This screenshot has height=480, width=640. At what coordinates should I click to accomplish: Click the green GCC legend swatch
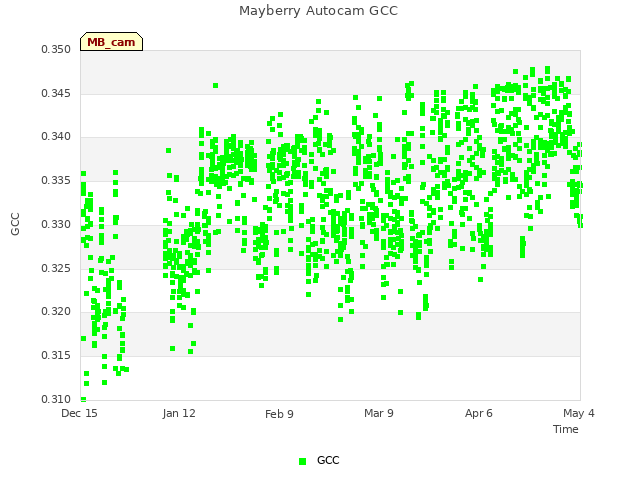click(x=302, y=461)
